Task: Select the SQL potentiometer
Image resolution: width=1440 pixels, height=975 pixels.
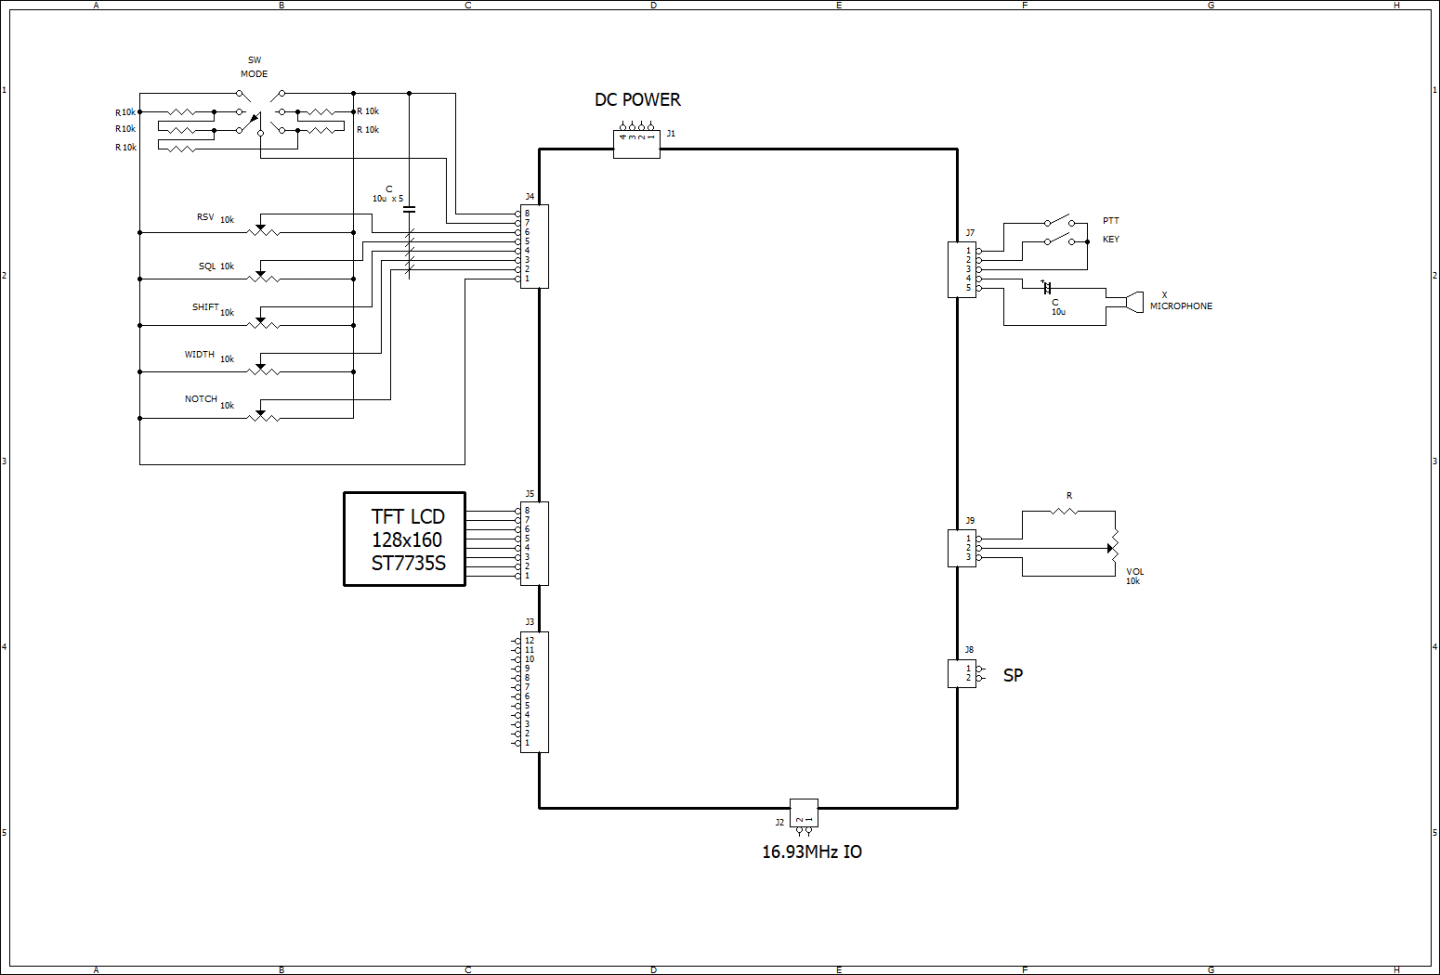Action: [263, 276]
